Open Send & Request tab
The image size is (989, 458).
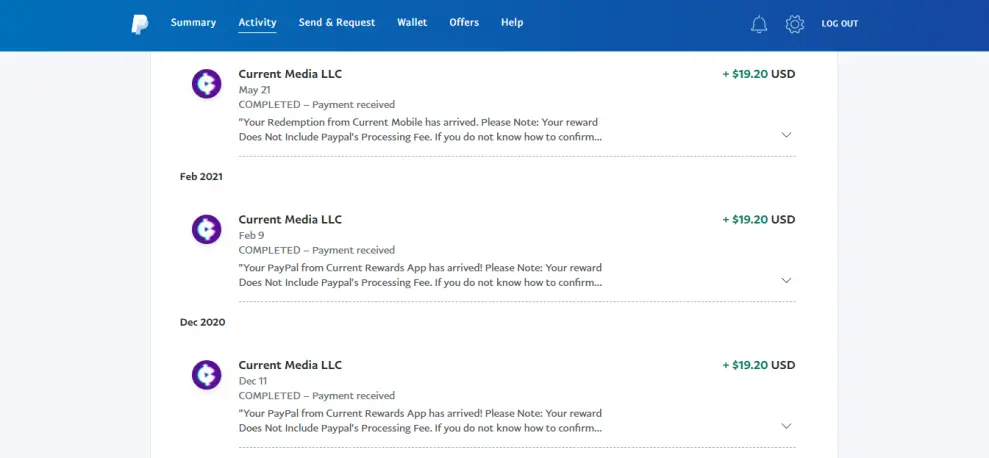337,23
